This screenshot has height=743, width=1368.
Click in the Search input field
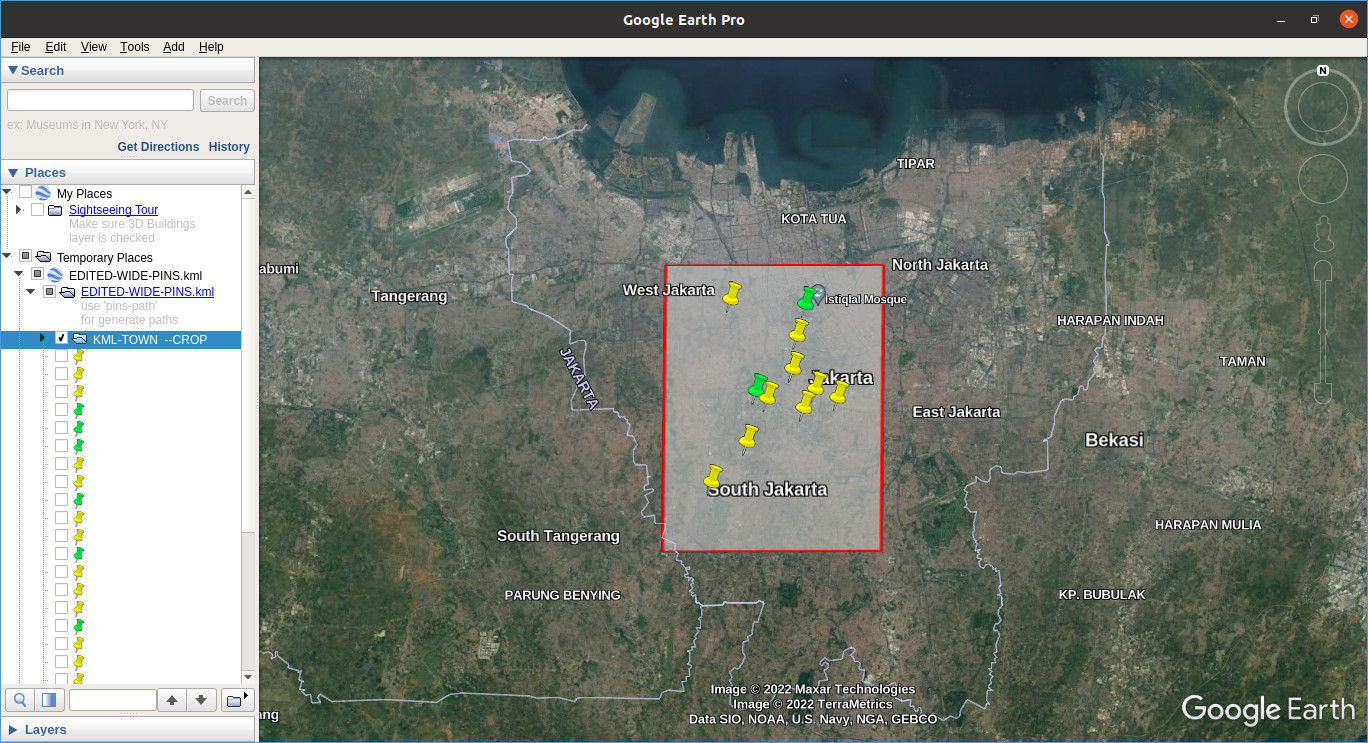[100, 100]
